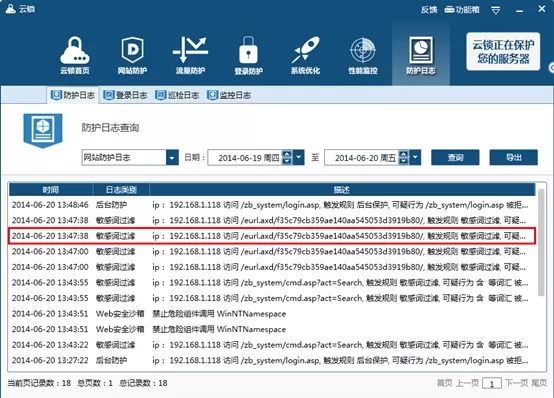
Task: Open the end date calendar dropdown
Action: point(415,158)
